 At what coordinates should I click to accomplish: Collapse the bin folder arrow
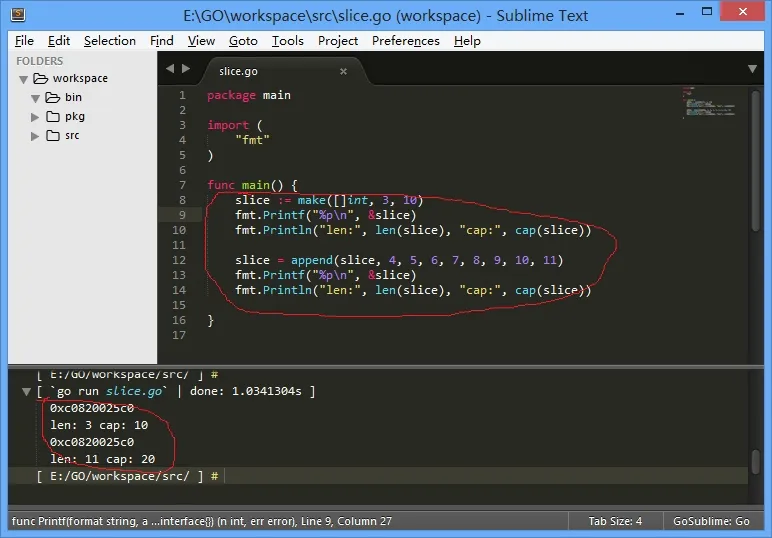point(35,98)
